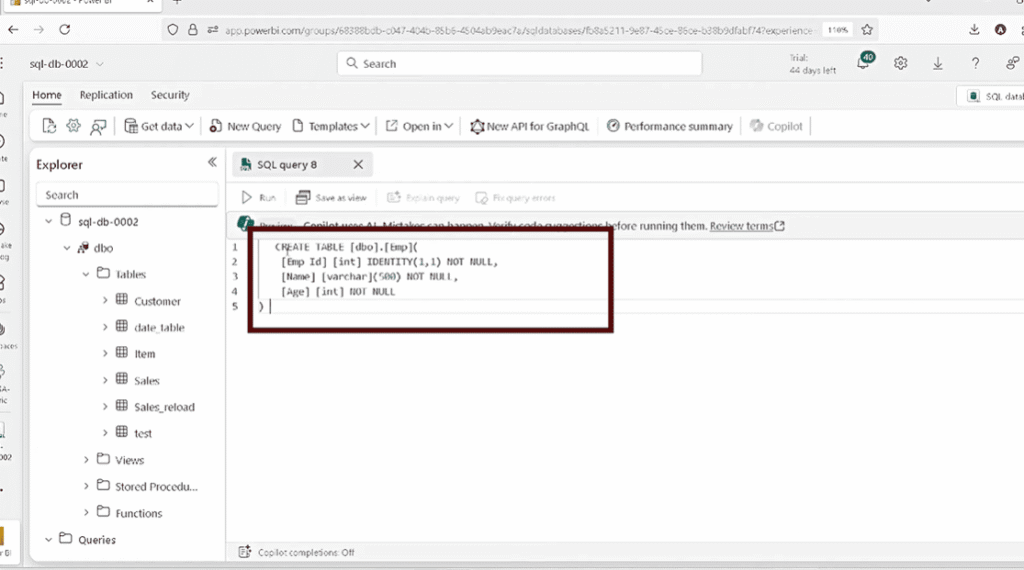Switch to the Home tab
The width and height of the screenshot is (1024, 570).
click(47, 95)
